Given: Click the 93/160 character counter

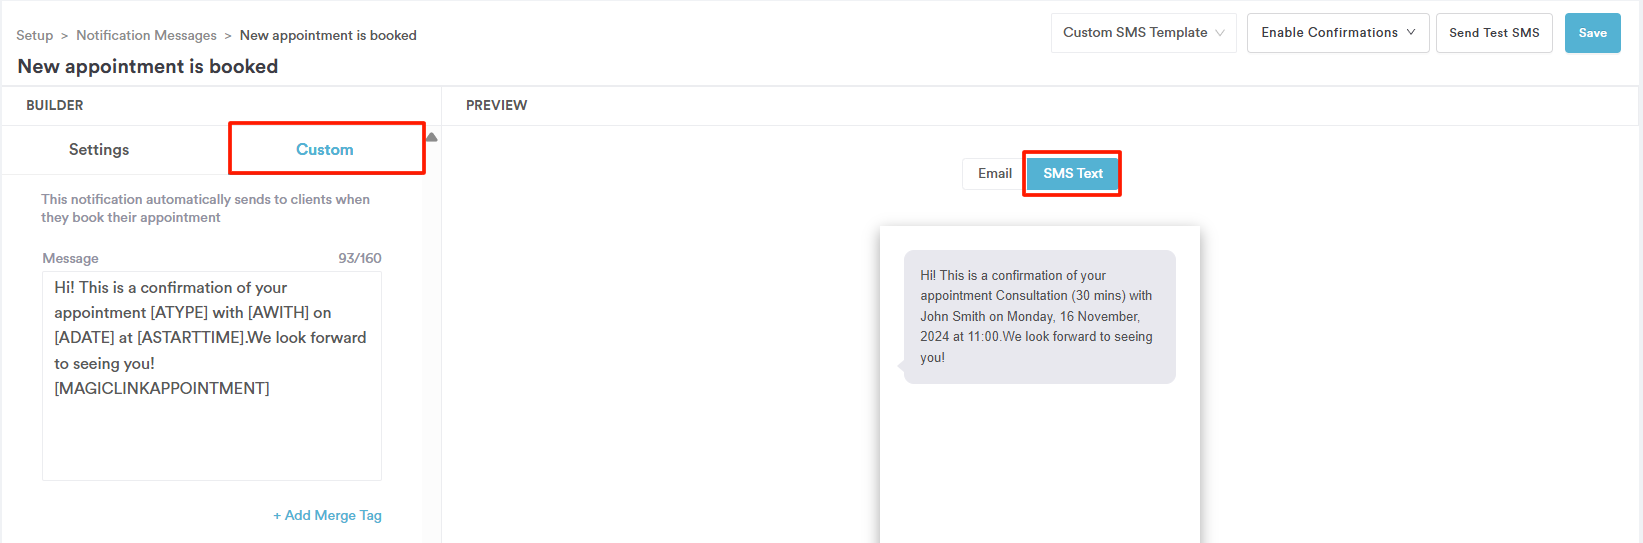Looking at the screenshot, I should pos(360,258).
